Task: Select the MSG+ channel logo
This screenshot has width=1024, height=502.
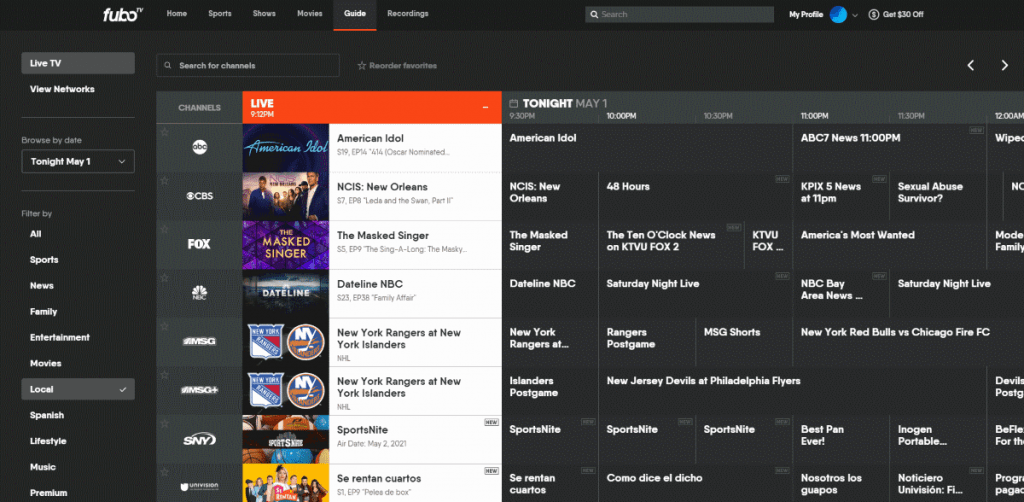Action: pos(199,390)
